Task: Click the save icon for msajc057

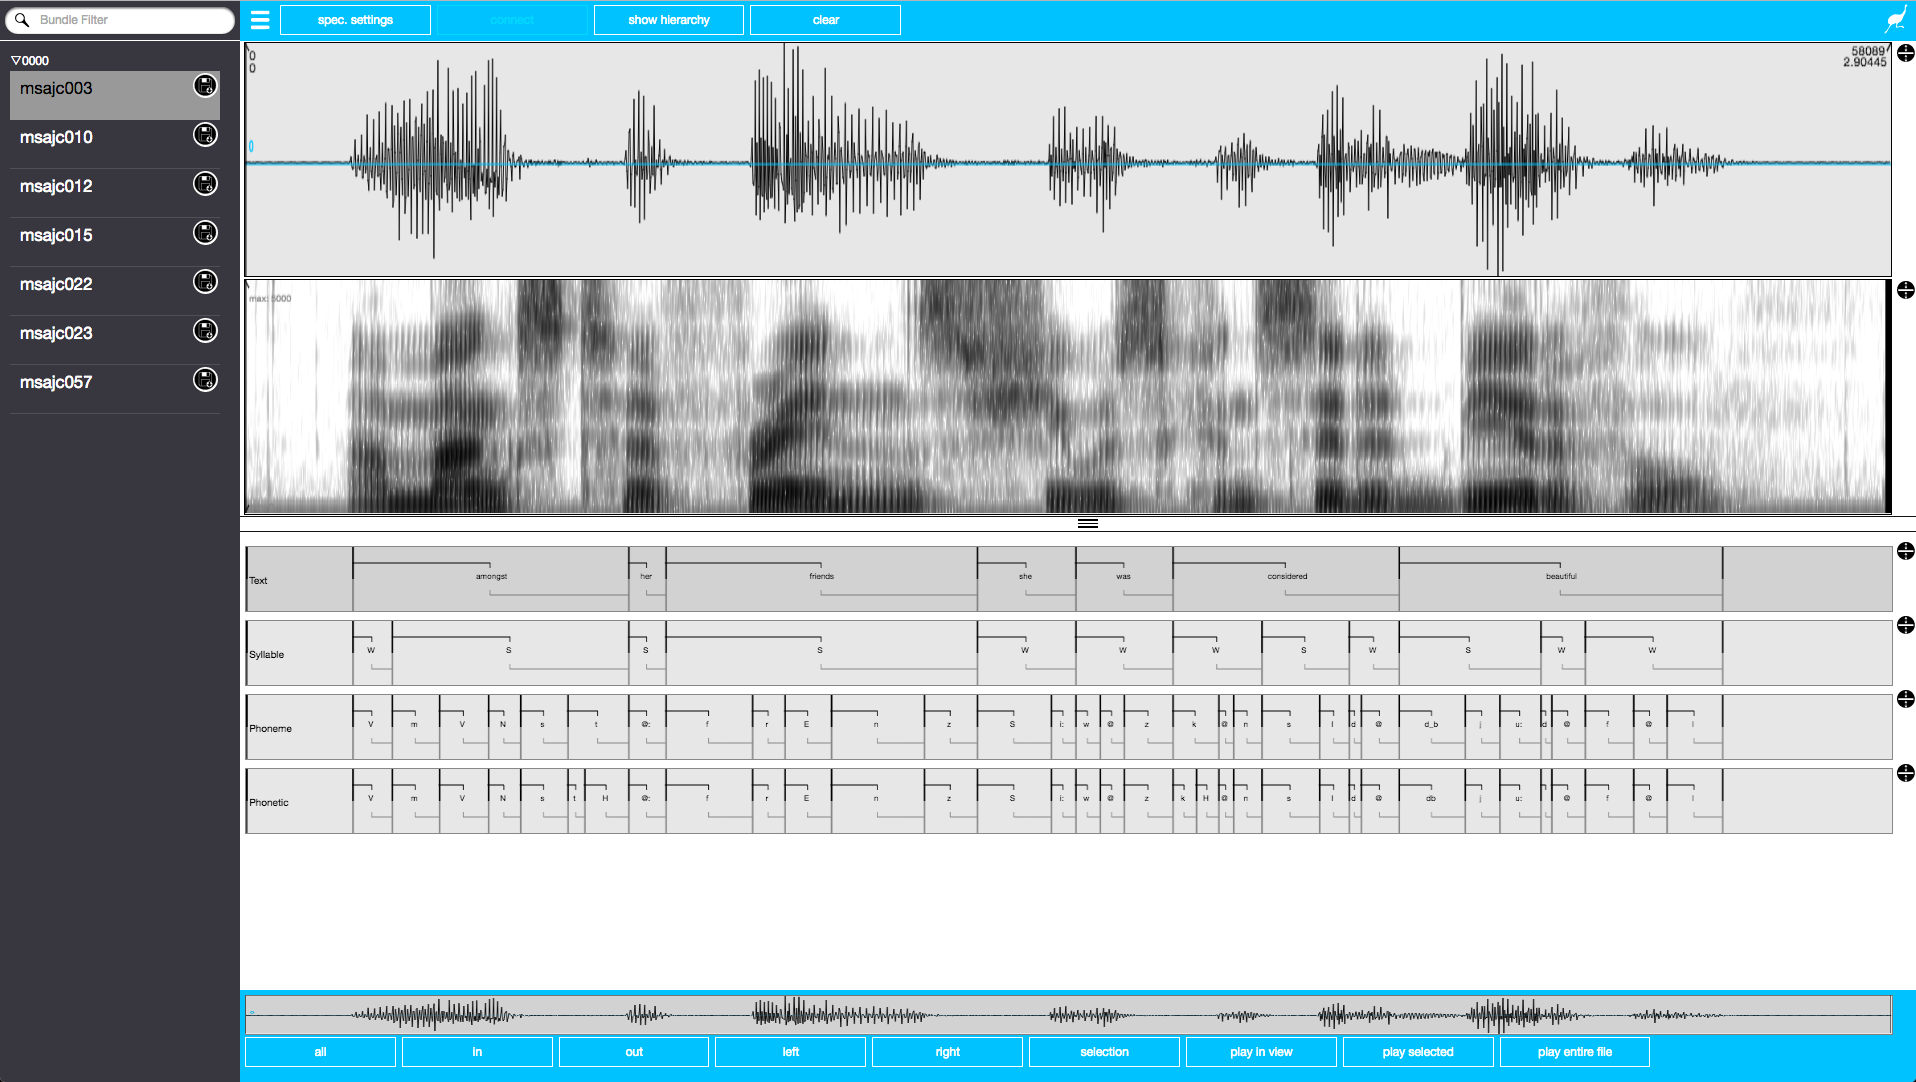Action: coord(205,380)
